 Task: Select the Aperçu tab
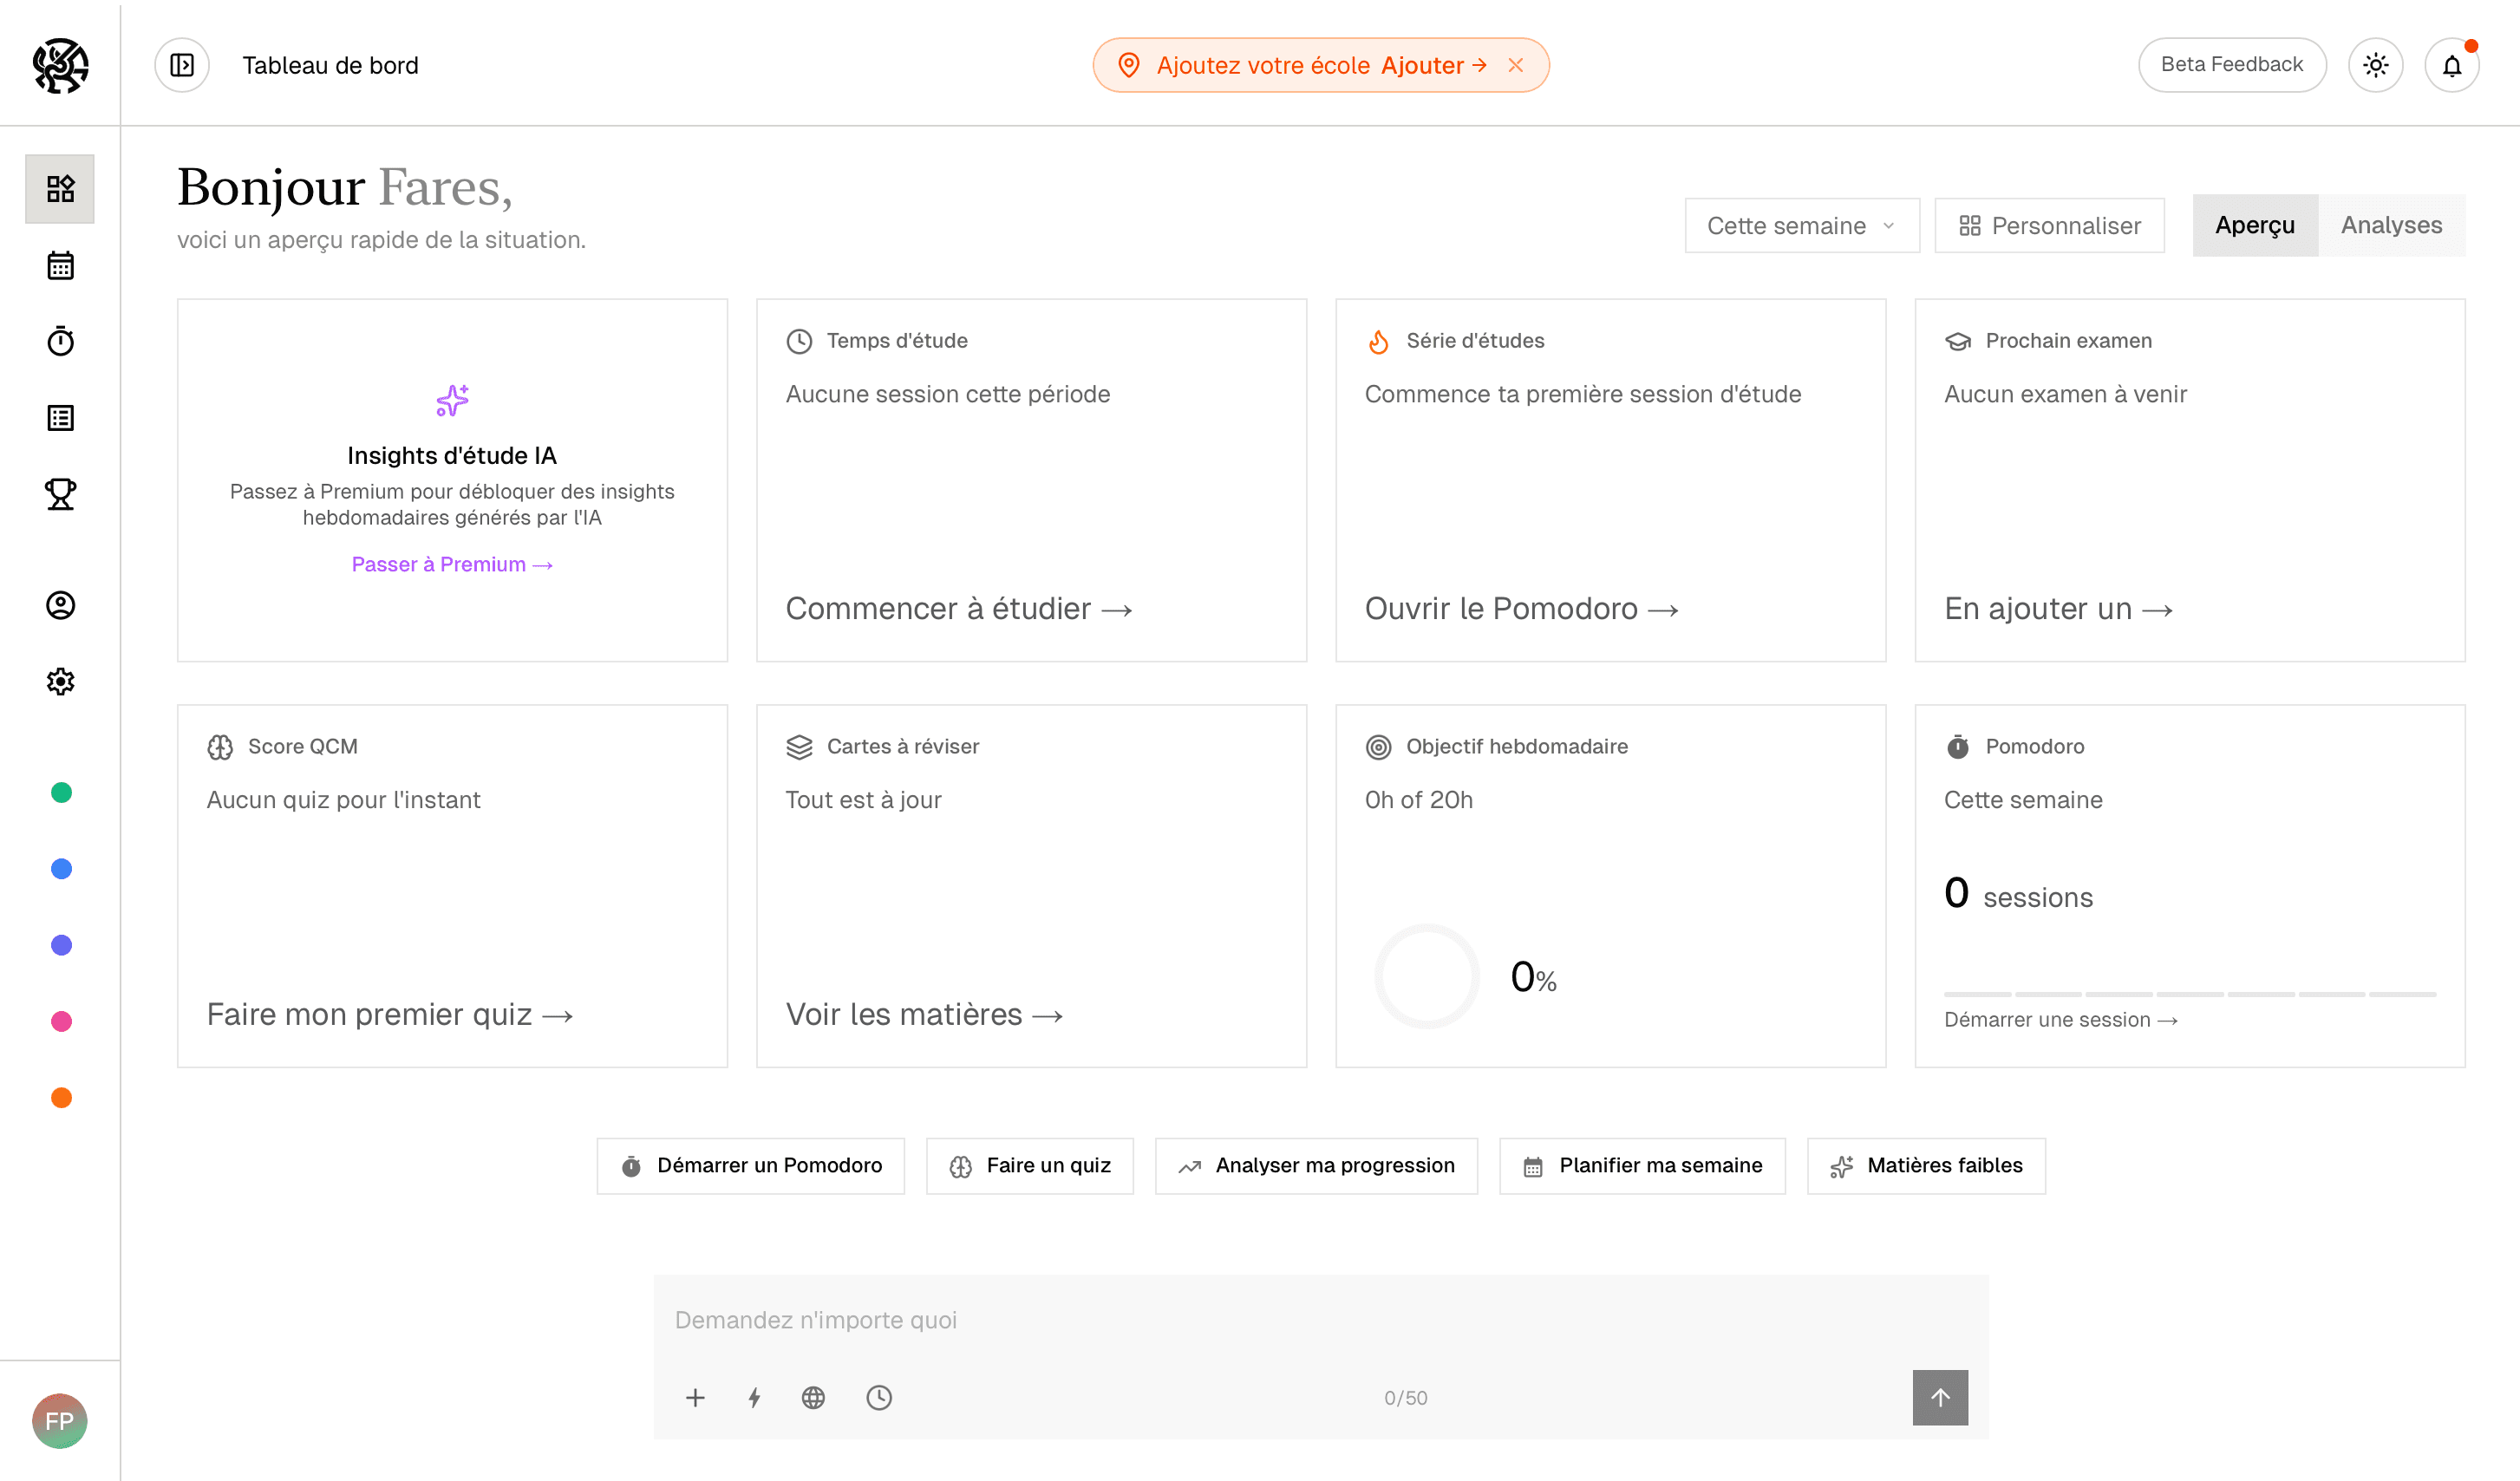[x=2255, y=225]
